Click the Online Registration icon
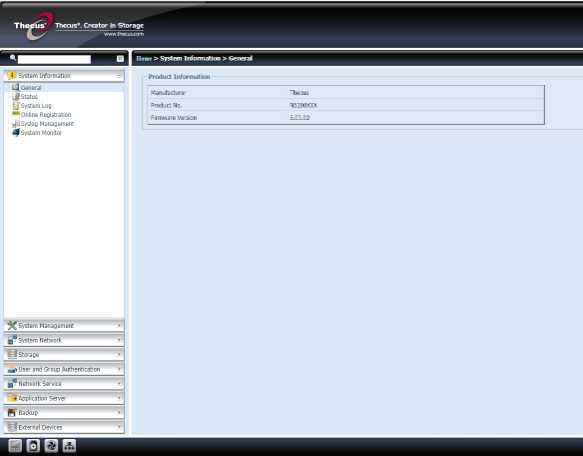Viewport: 583px width, 456px height. click(x=16, y=114)
